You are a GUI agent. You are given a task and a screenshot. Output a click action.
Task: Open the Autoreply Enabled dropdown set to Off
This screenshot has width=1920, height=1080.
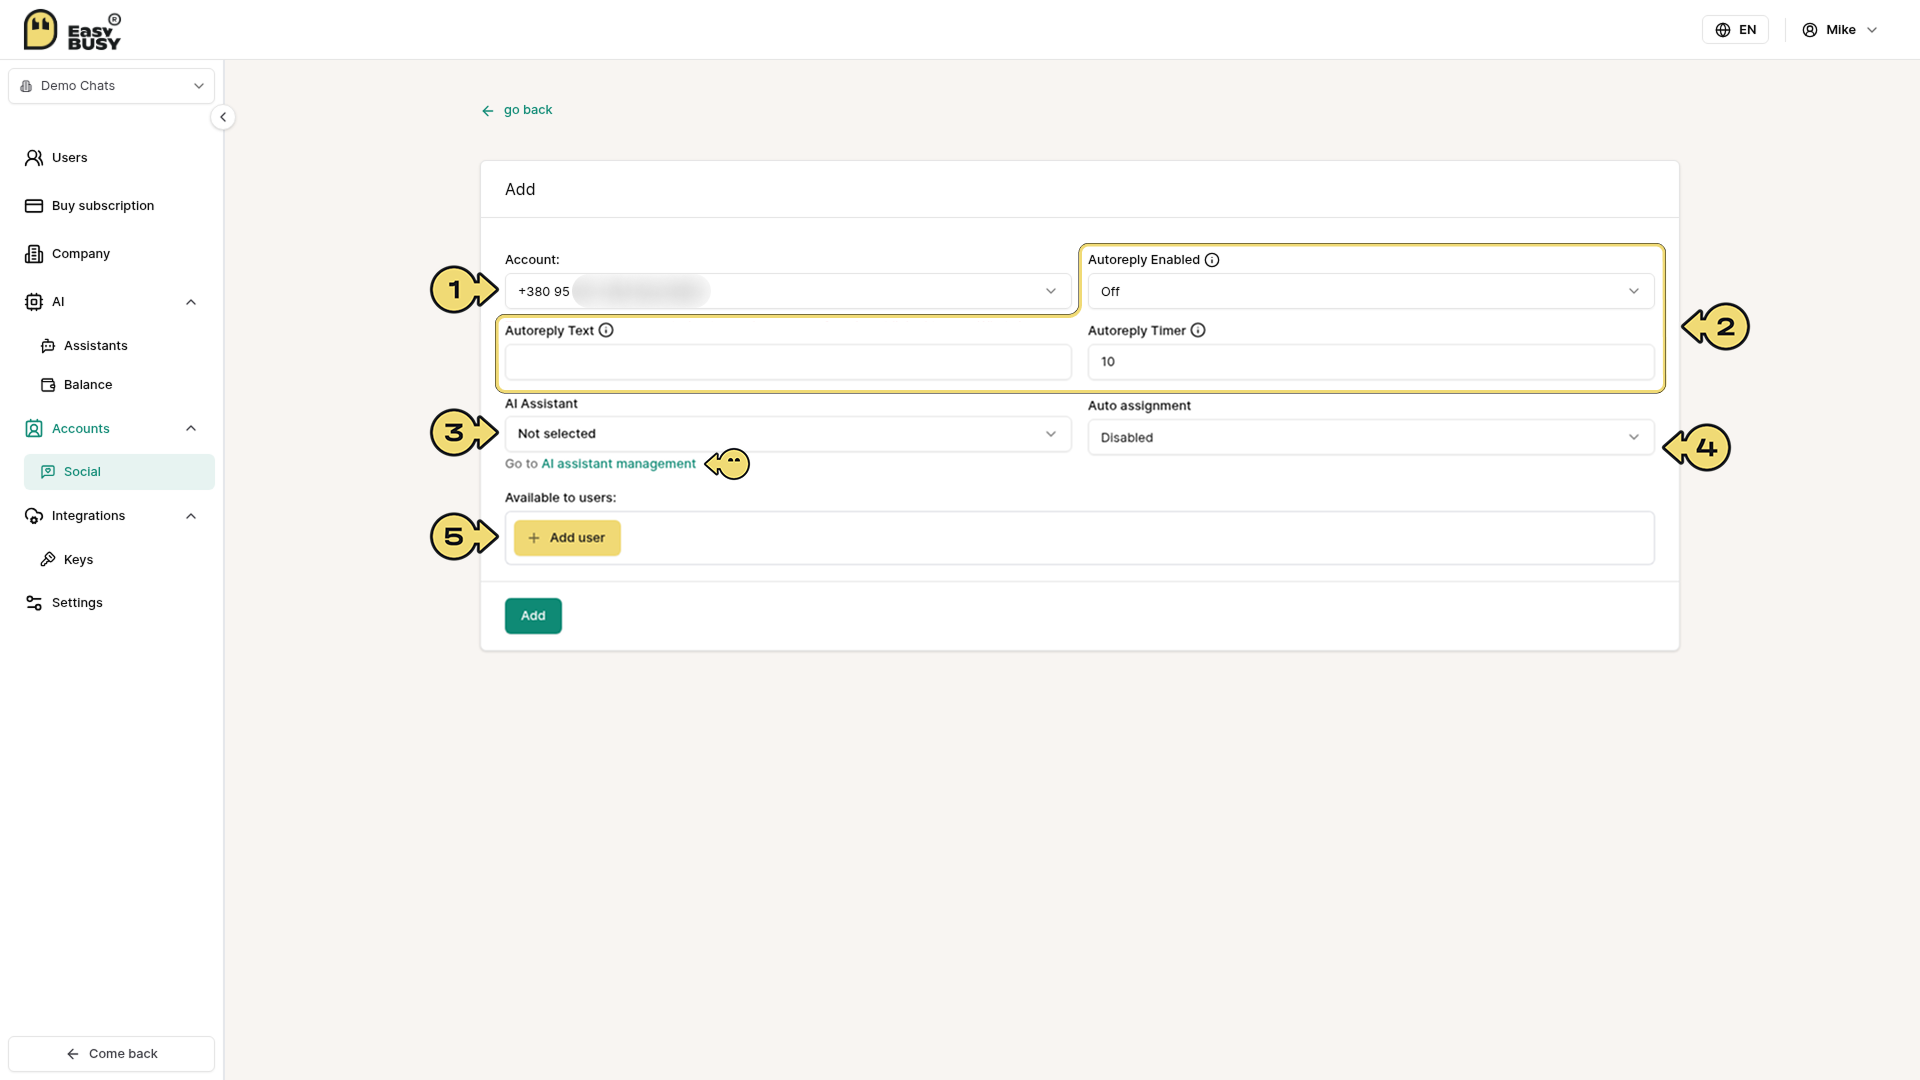pos(1371,292)
